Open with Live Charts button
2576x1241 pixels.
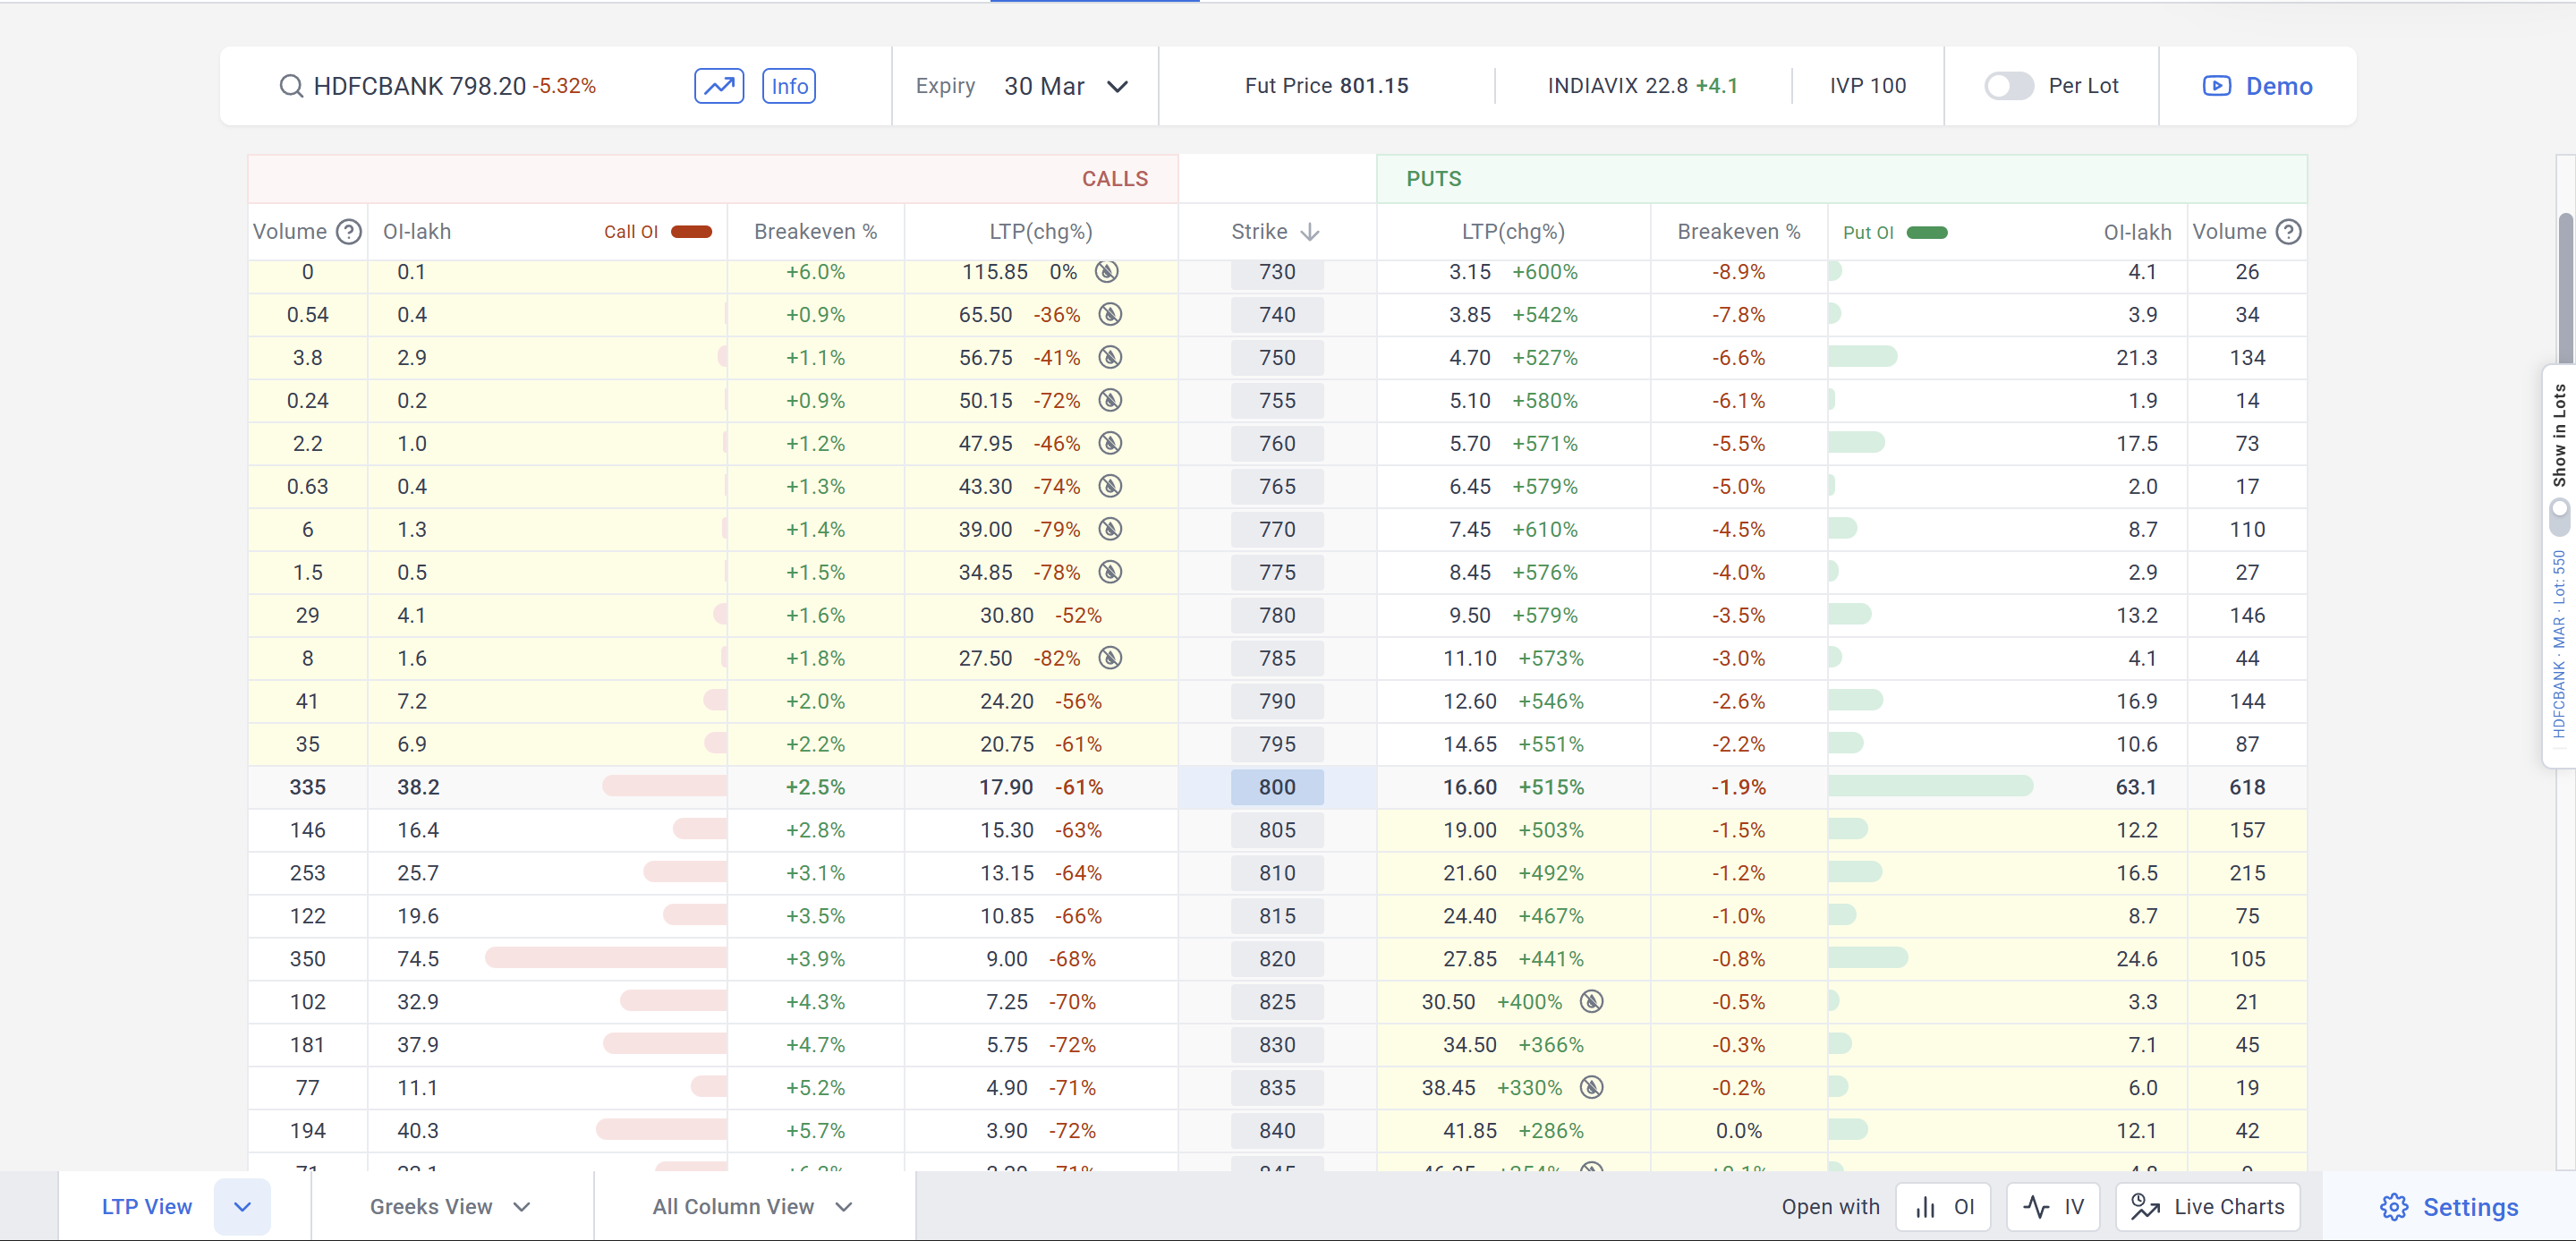click(2208, 1207)
